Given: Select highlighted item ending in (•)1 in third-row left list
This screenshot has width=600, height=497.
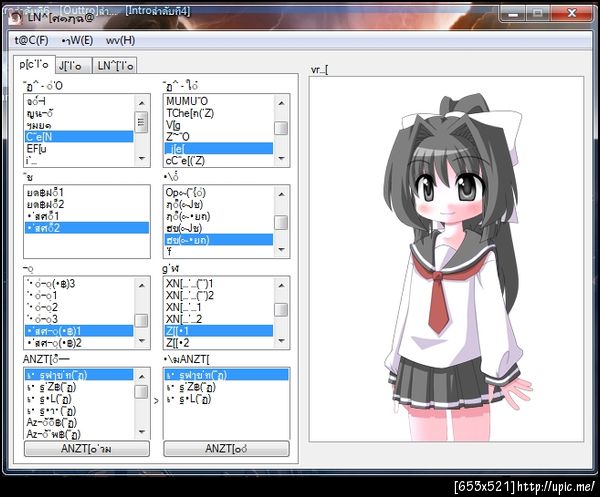Looking at the screenshot, I should (79, 331).
